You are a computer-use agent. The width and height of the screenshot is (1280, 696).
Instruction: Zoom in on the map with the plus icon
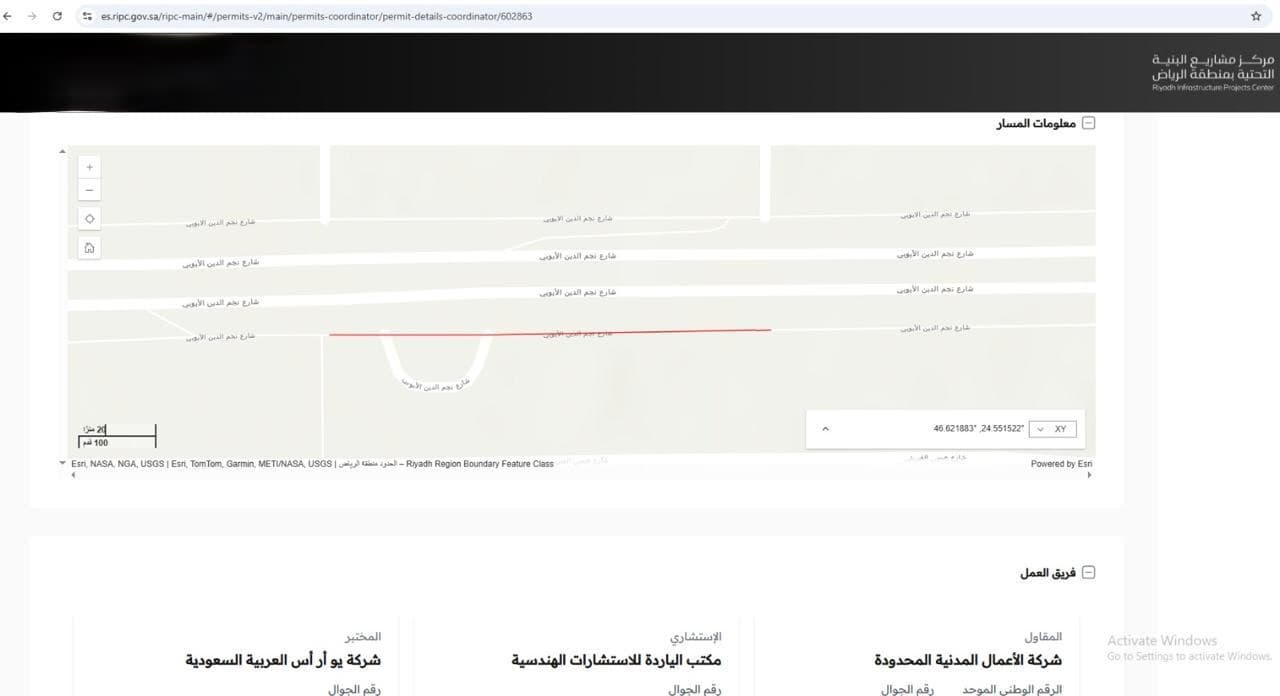pyautogui.click(x=89, y=166)
